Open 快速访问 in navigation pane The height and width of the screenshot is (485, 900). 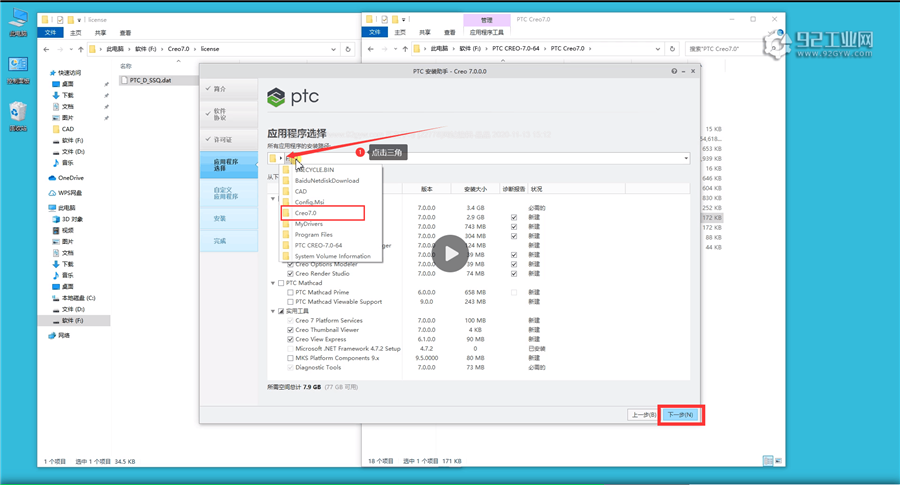coord(69,73)
